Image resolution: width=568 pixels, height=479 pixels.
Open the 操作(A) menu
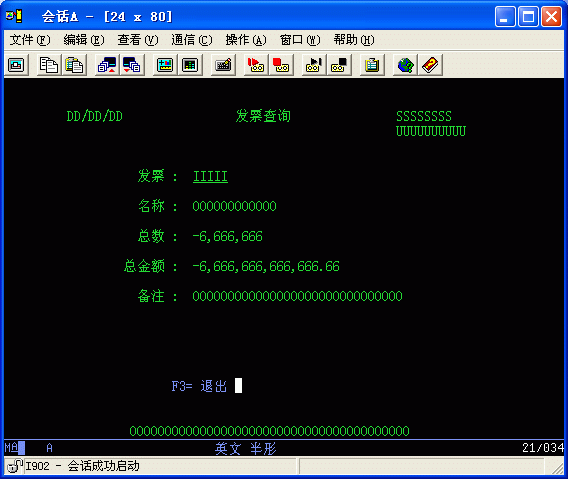(246, 40)
